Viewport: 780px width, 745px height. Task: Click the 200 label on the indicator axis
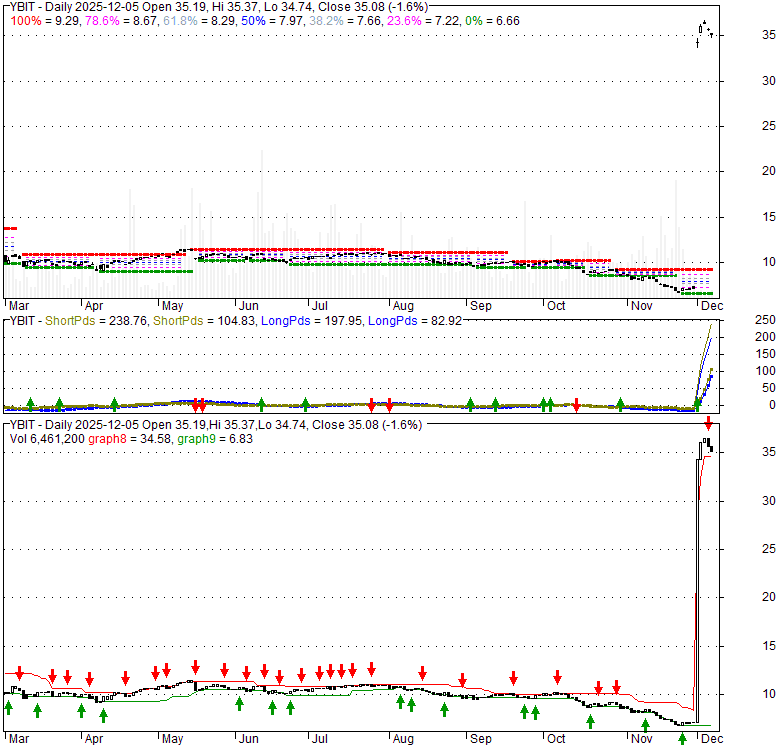765,337
